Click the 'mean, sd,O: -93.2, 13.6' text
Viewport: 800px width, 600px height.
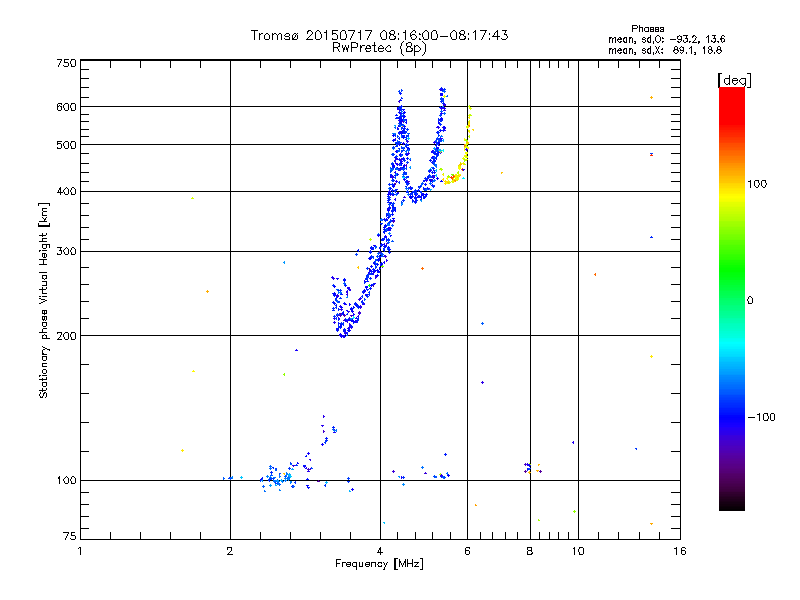pyautogui.click(x=666, y=39)
